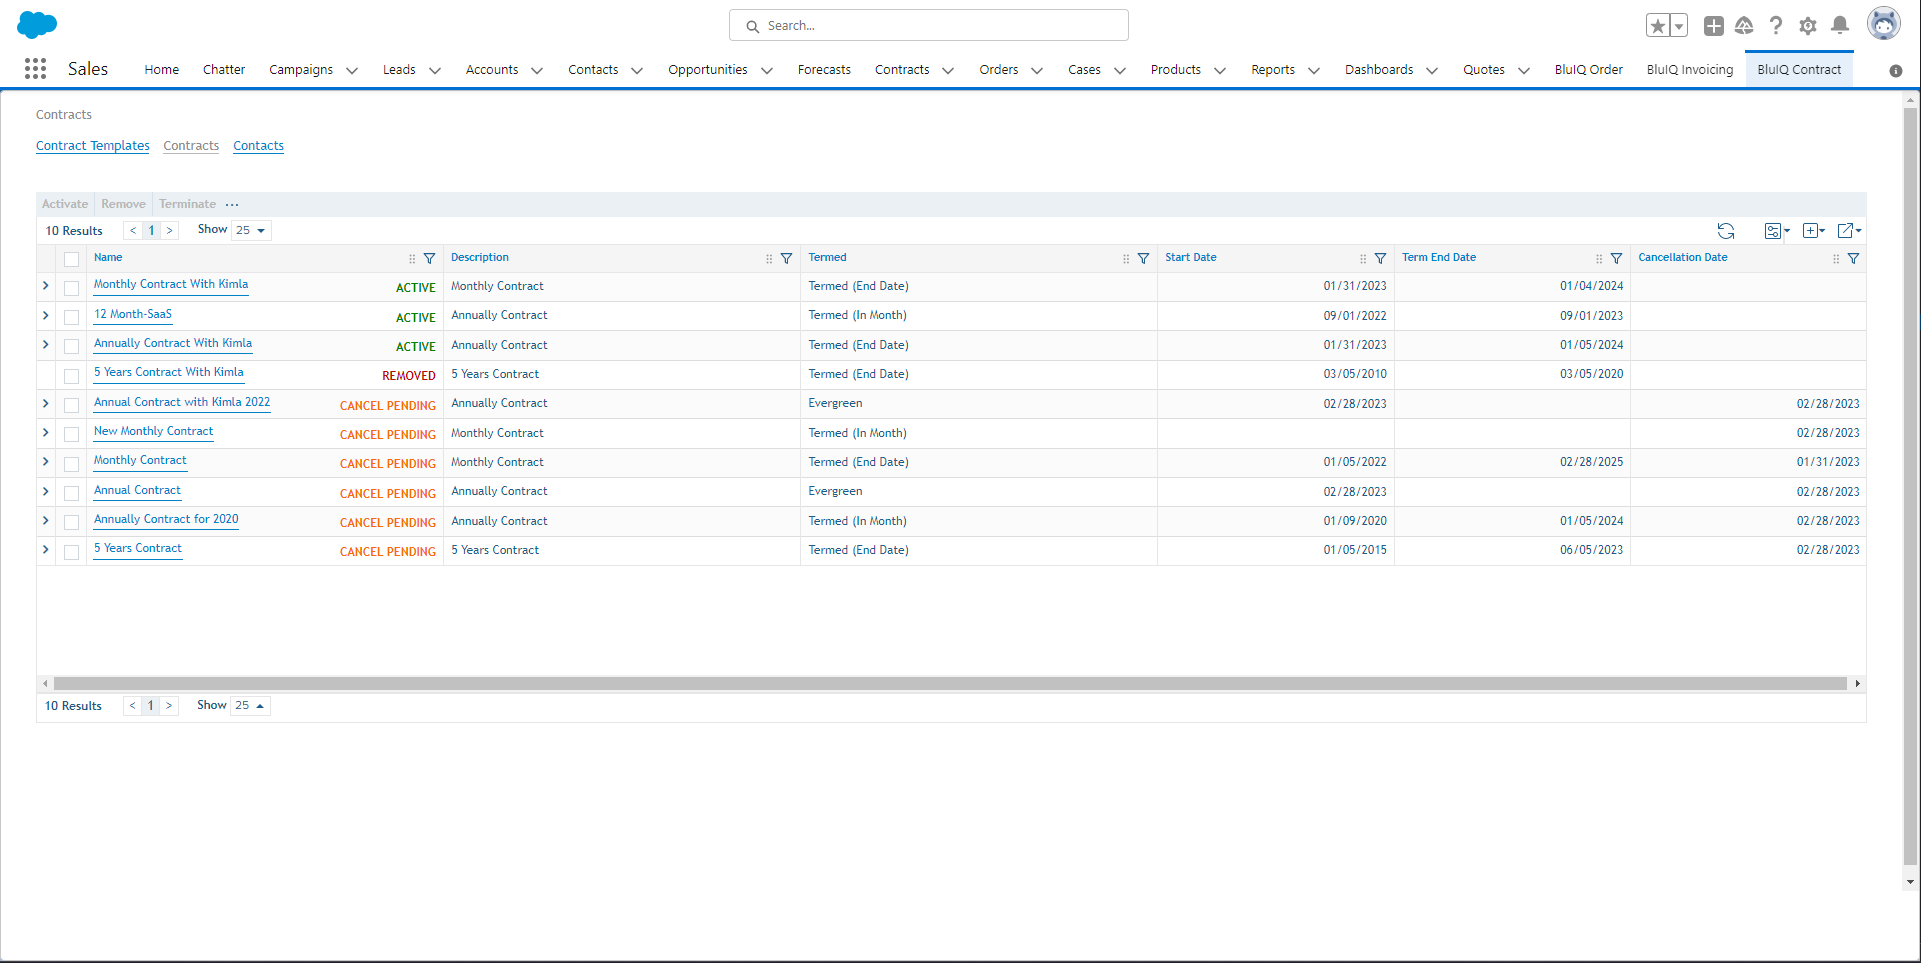This screenshot has height=963, width=1921.
Task: Select the 5 Years Contract row checkbox
Action: point(71,552)
